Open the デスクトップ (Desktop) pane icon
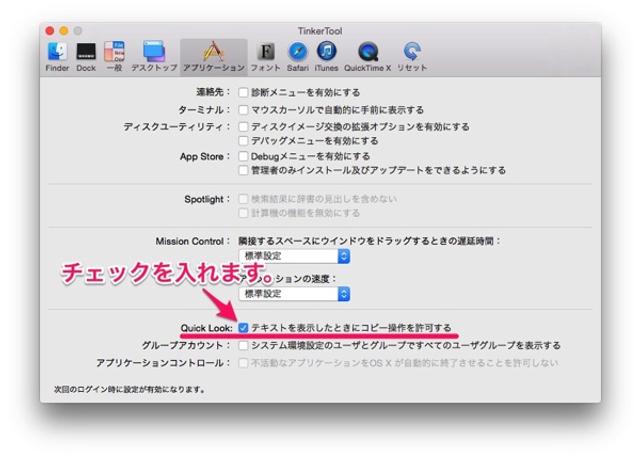Image resolution: width=640 pixels, height=459 pixels. 154,52
